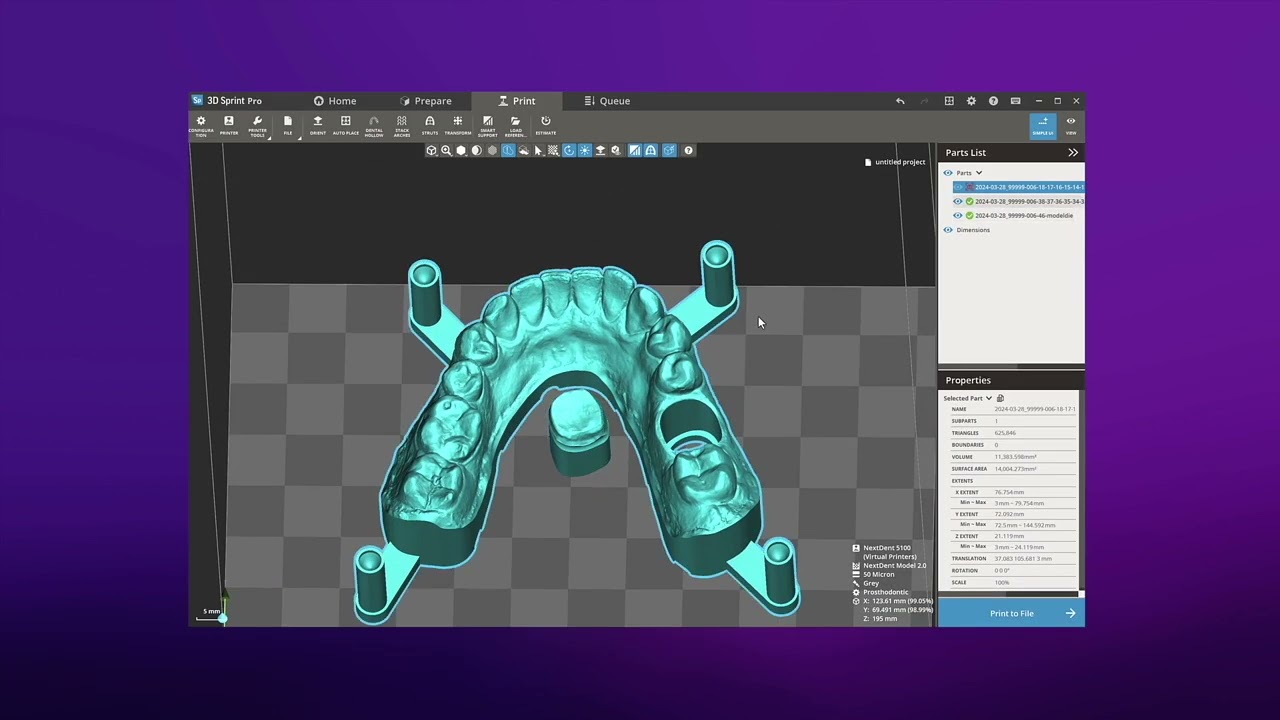Run the Auto Place tool
This screenshot has width=1280, height=720.
(x=345, y=125)
